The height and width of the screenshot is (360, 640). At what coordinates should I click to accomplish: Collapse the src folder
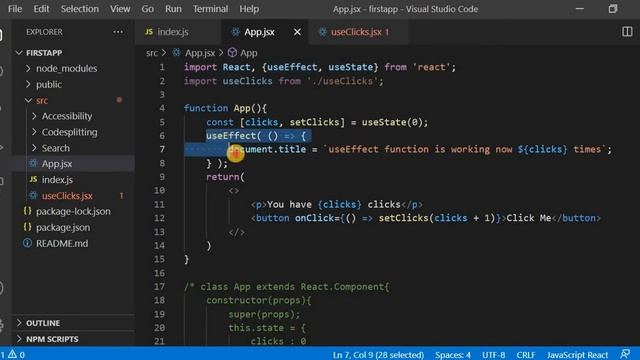point(42,100)
